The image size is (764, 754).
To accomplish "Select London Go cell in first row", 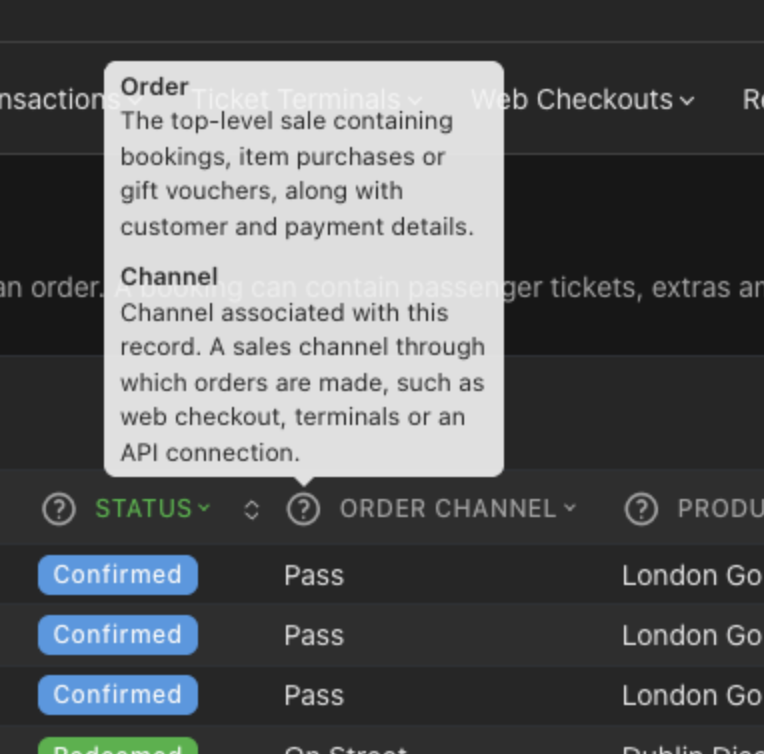I will 692,575.
